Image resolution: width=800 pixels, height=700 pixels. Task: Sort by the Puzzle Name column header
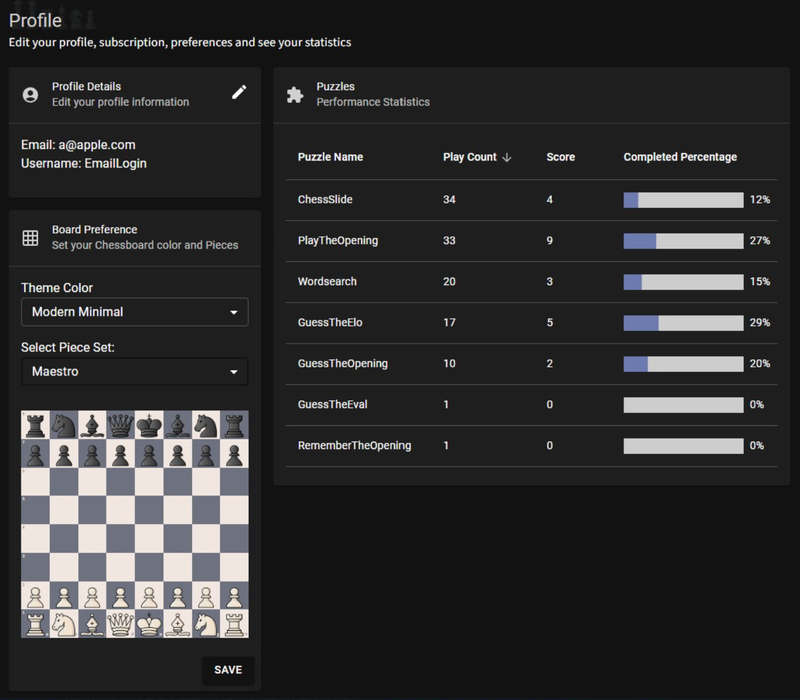[x=331, y=158]
